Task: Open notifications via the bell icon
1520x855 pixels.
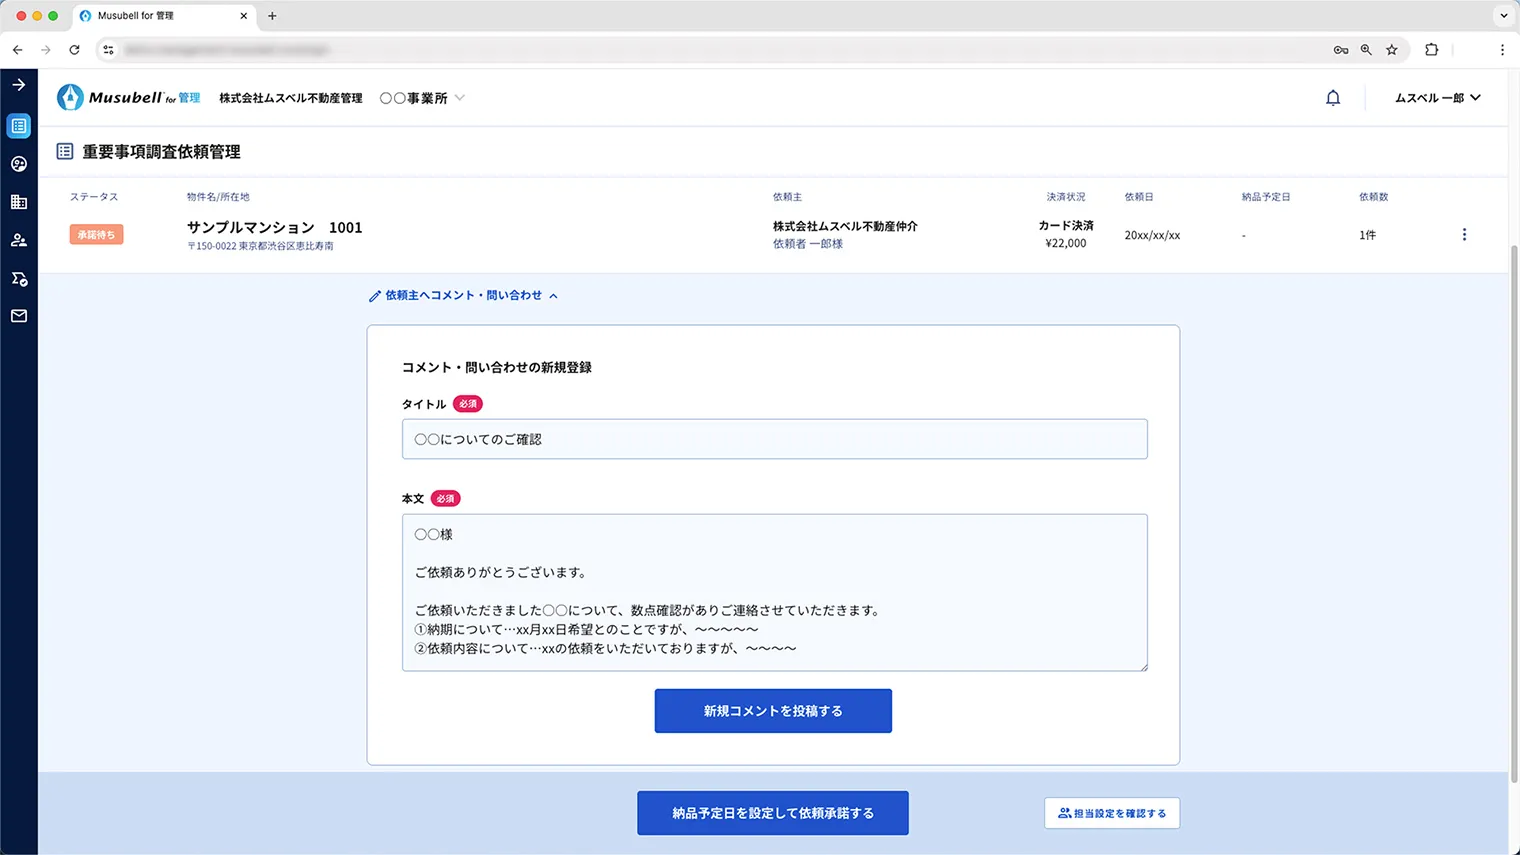Action: click(x=1333, y=97)
